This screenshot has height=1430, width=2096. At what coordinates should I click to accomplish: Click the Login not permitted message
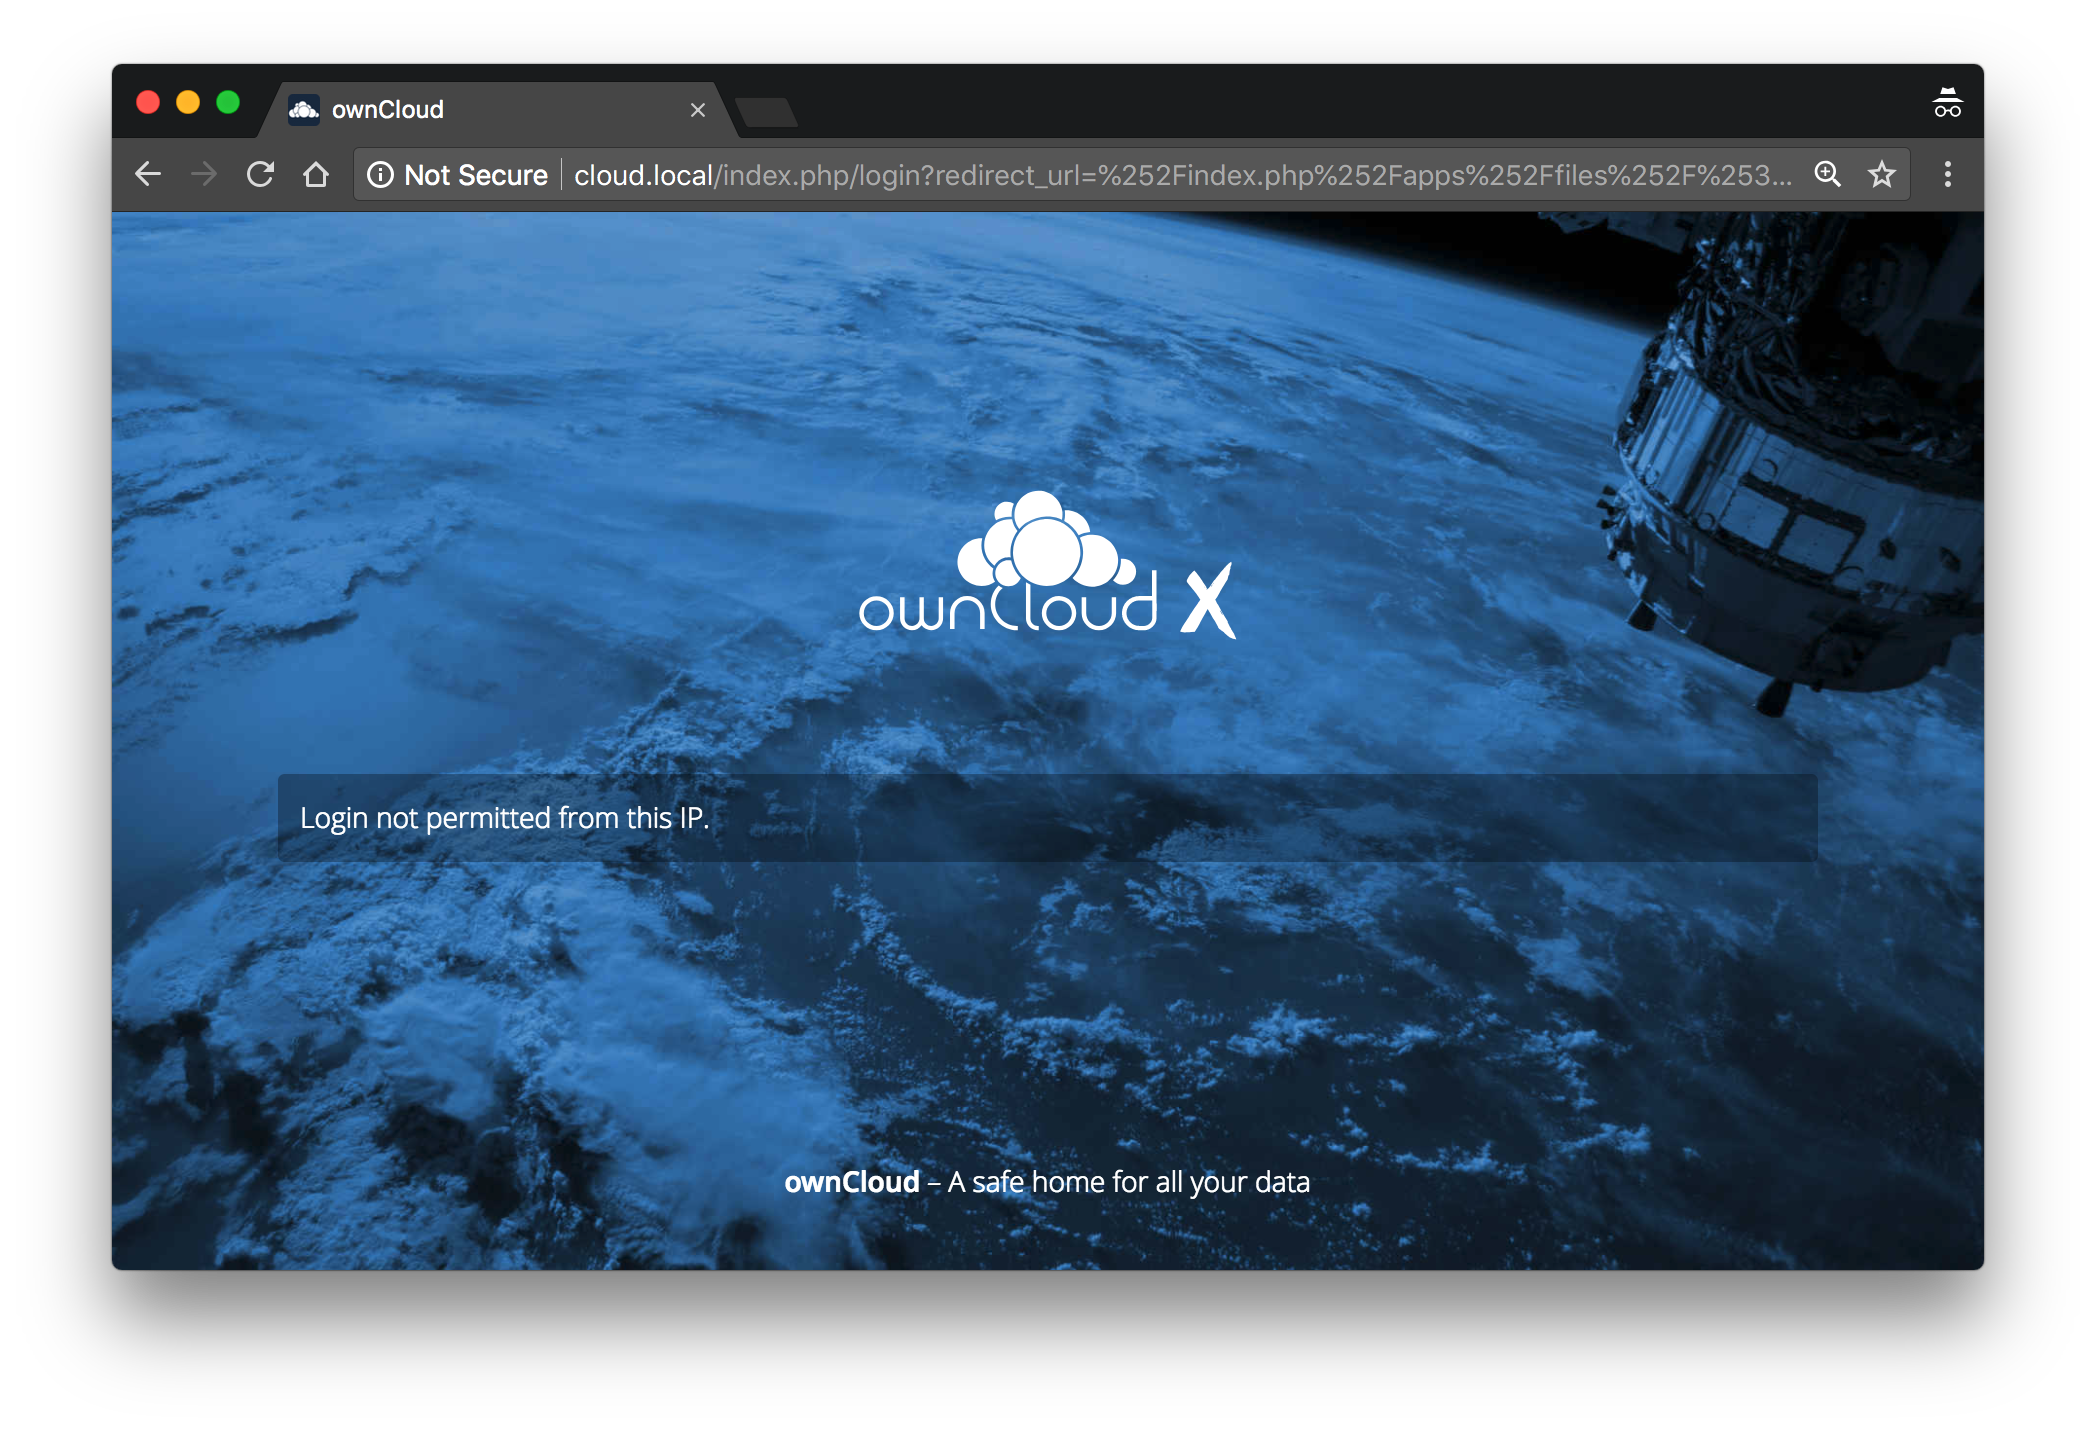point(504,818)
